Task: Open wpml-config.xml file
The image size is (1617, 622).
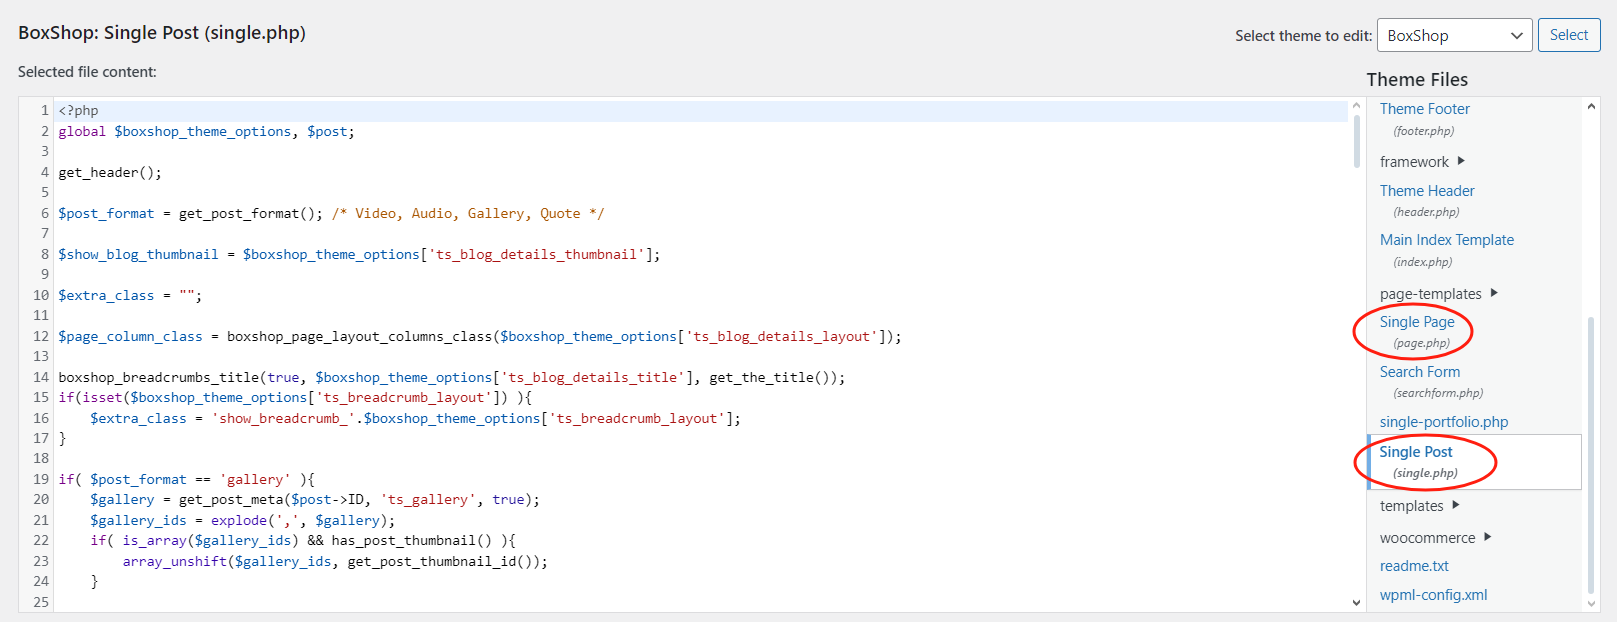Action: click(1433, 595)
